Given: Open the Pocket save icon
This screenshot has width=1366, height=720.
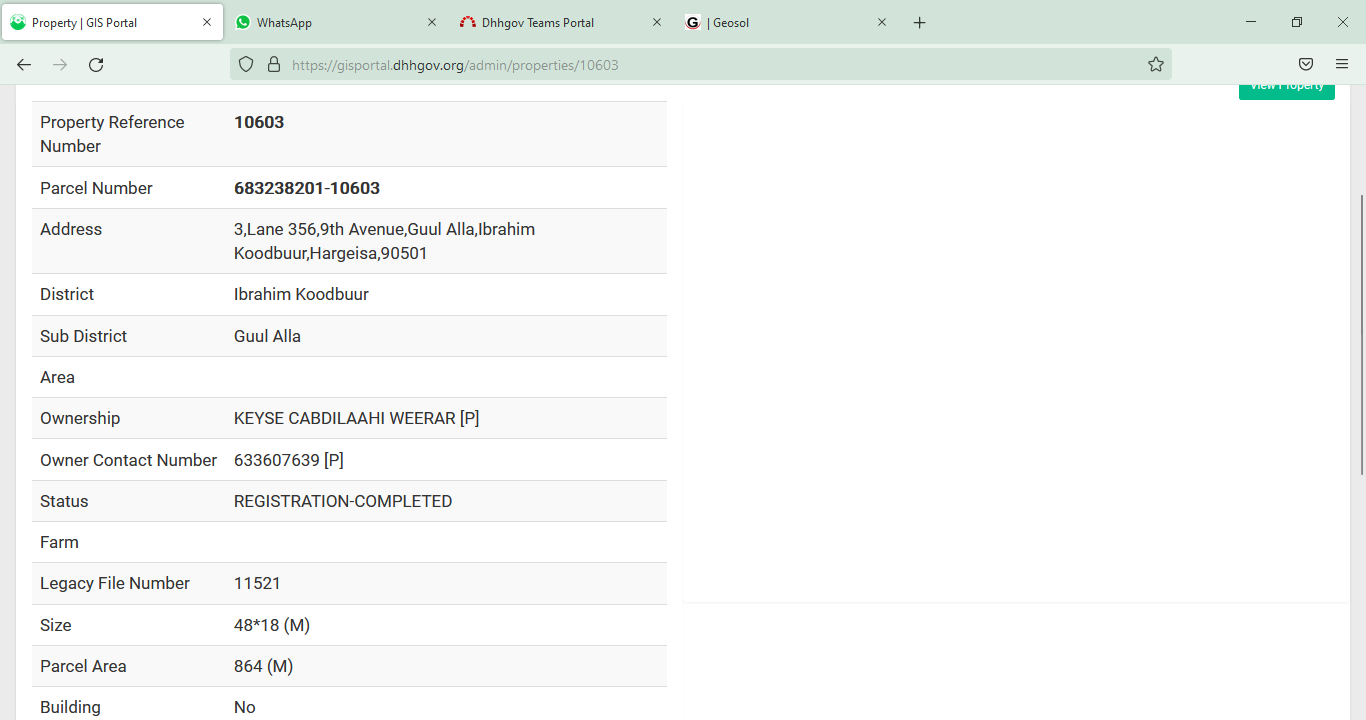Looking at the screenshot, I should (1306, 64).
